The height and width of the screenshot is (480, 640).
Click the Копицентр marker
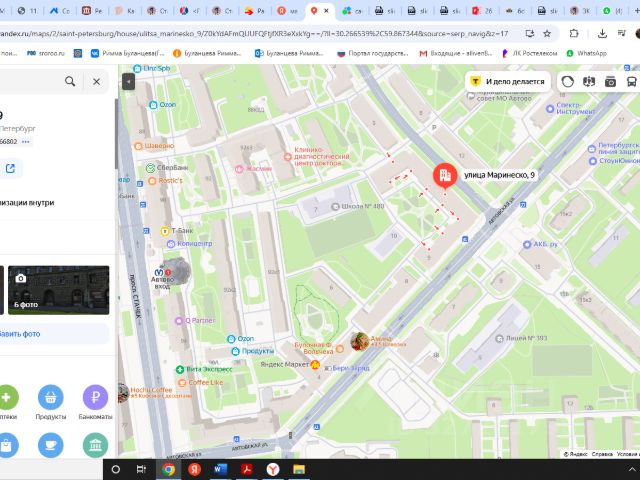[x=171, y=244]
